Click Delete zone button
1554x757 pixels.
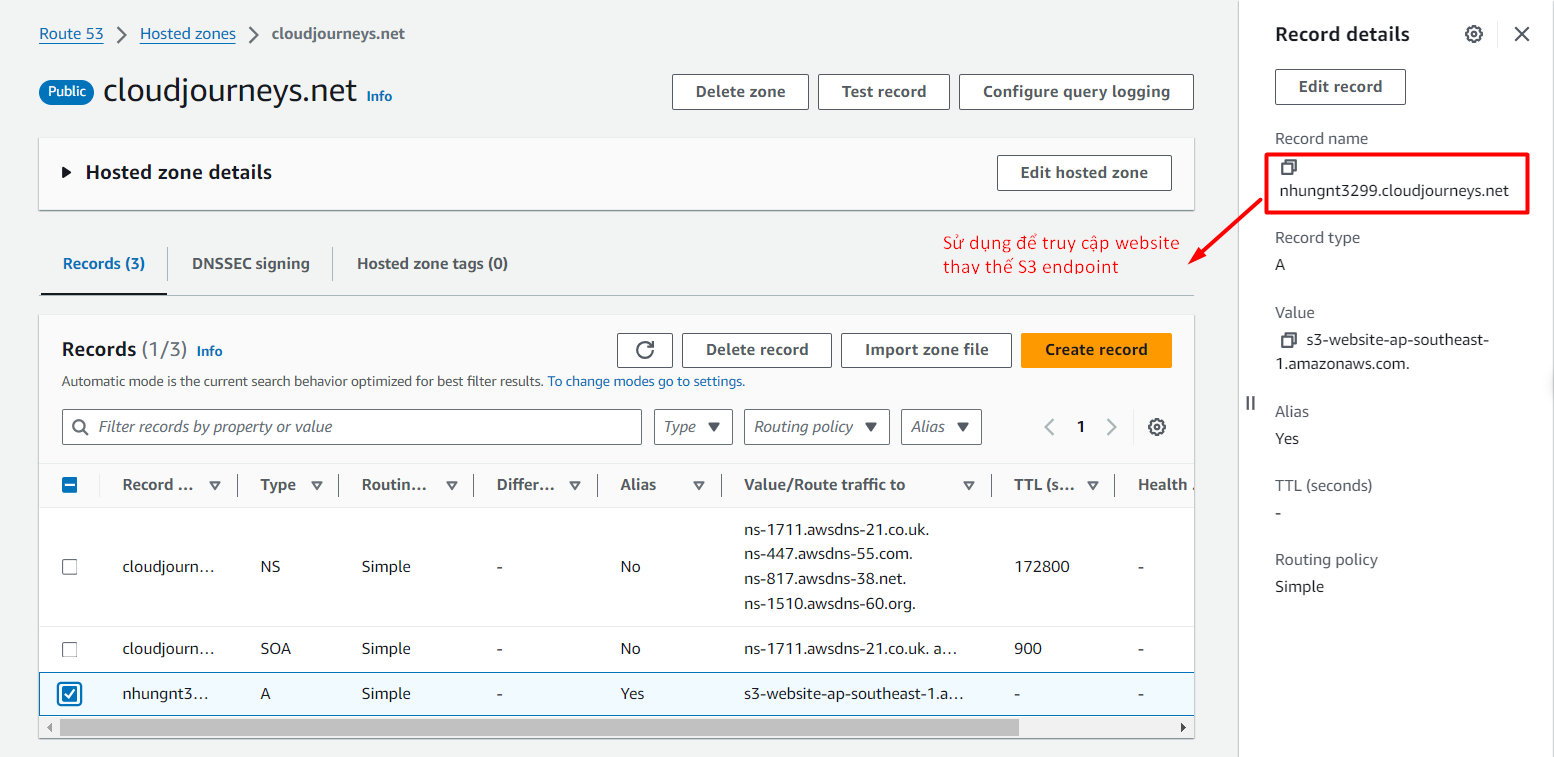[x=740, y=91]
